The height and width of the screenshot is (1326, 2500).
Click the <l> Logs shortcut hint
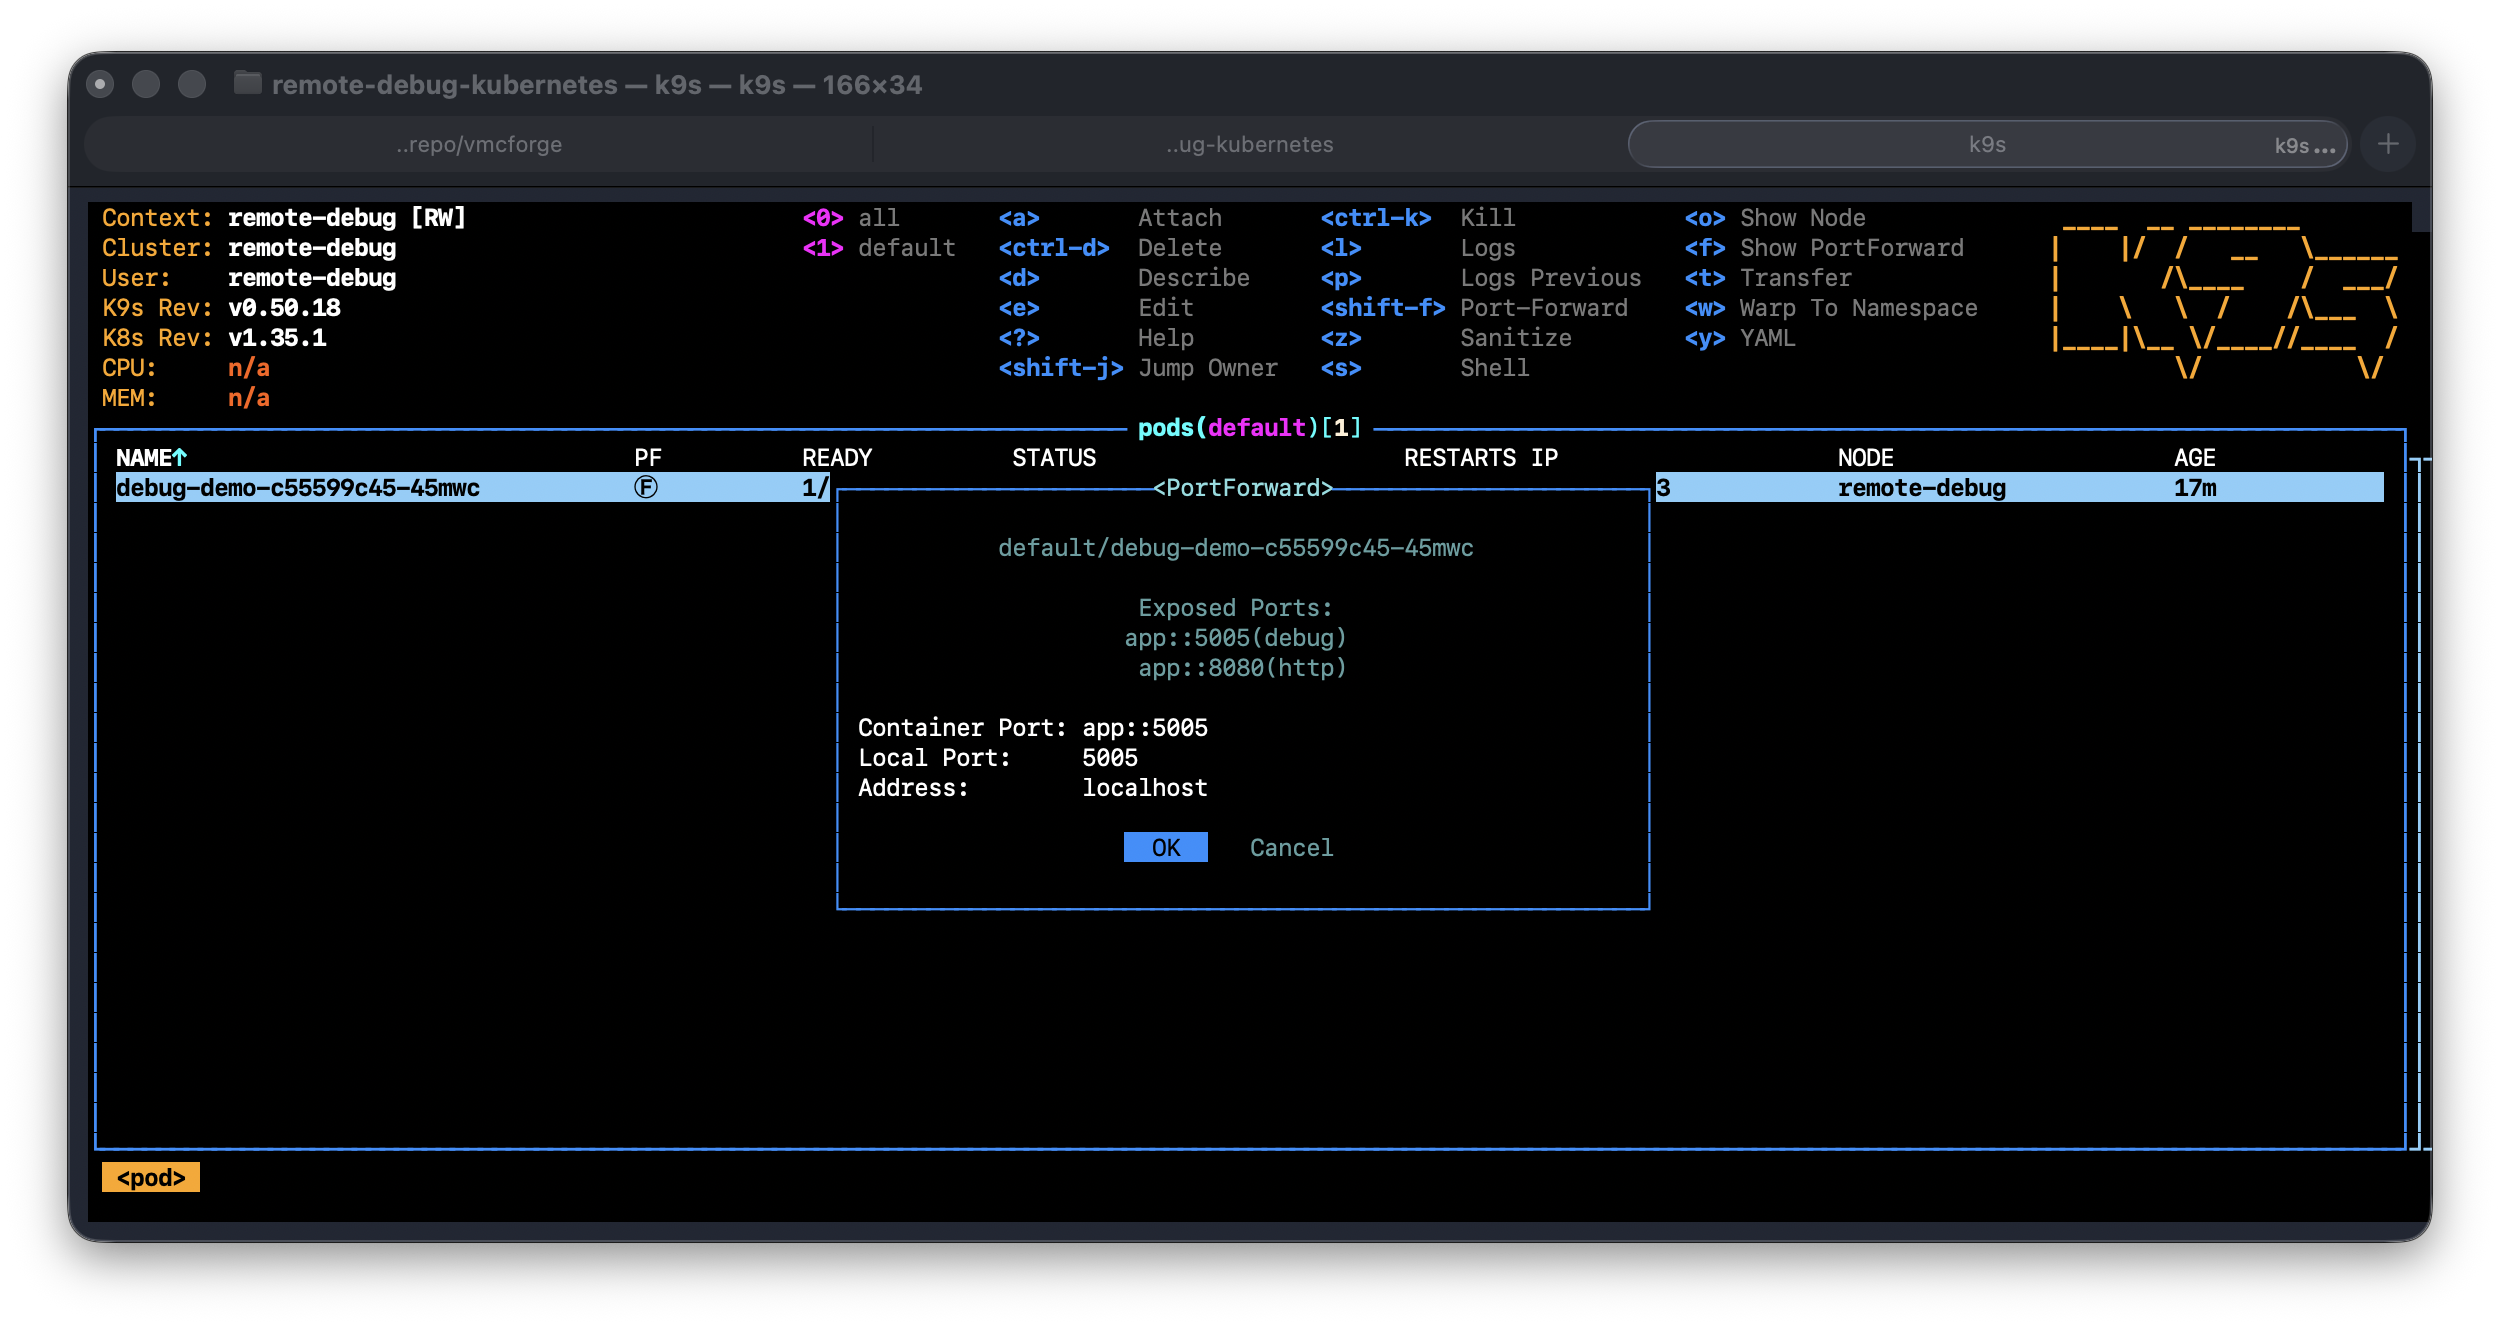pyautogui.click(x=1418, y=247)
